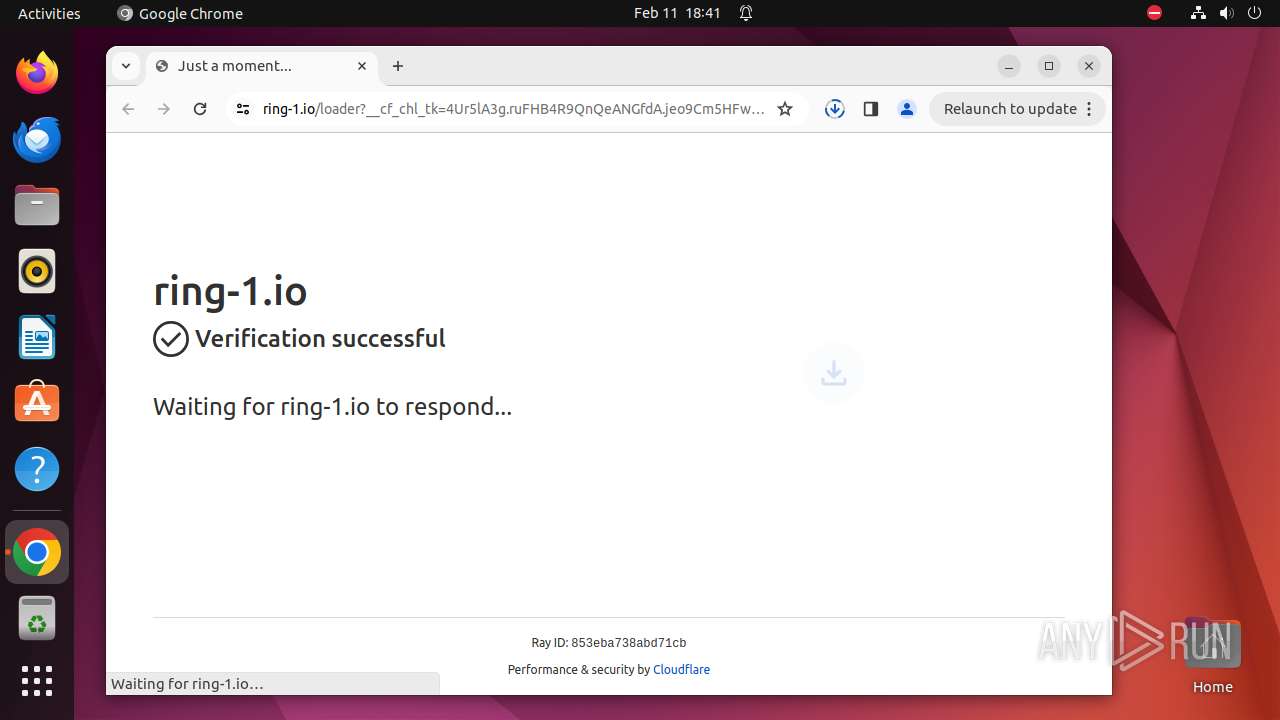Reload the current page
The image size is (1280, 720).
coord(200,109)
